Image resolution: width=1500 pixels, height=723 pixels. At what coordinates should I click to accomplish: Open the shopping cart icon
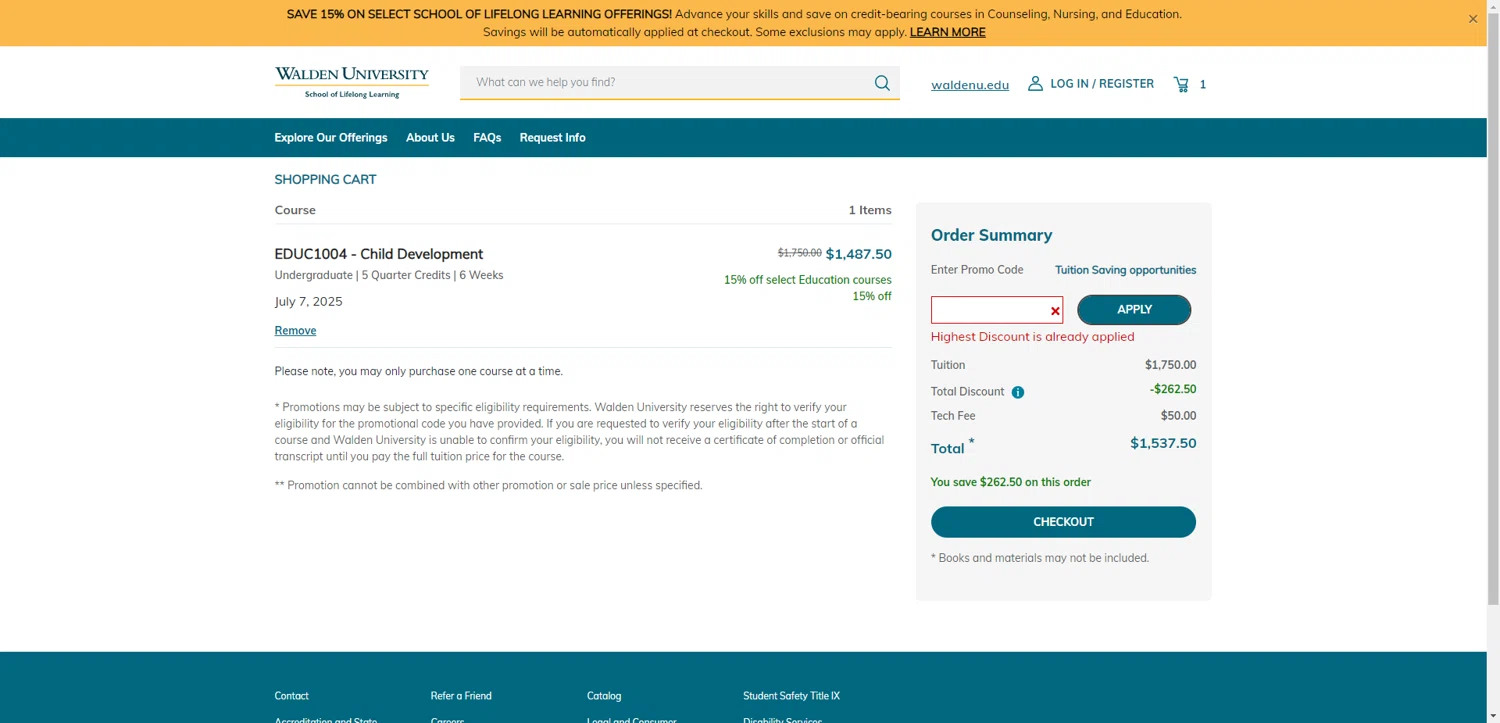(x=1181, y=84)
